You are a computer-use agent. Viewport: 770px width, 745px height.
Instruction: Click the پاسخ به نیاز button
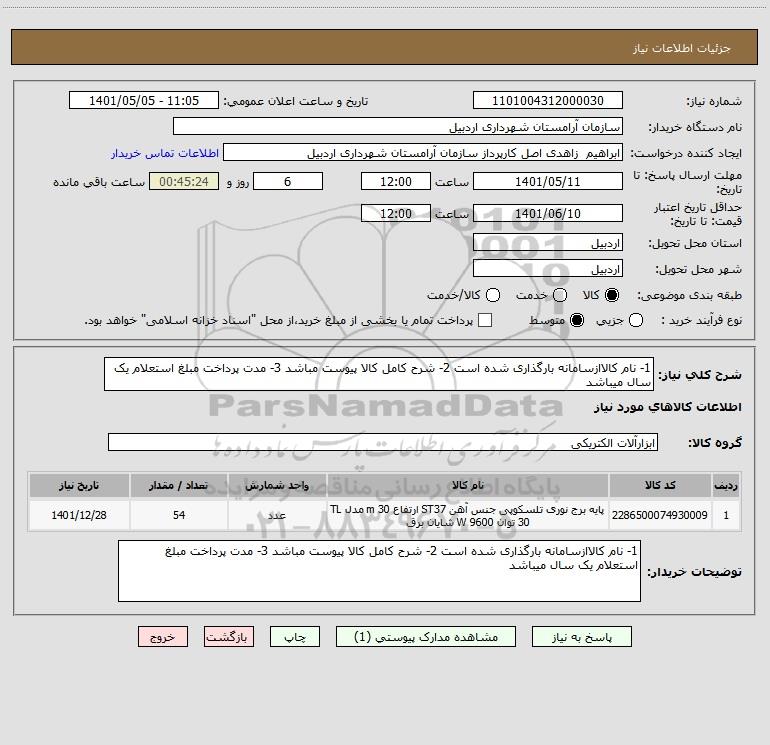[581, 637]
